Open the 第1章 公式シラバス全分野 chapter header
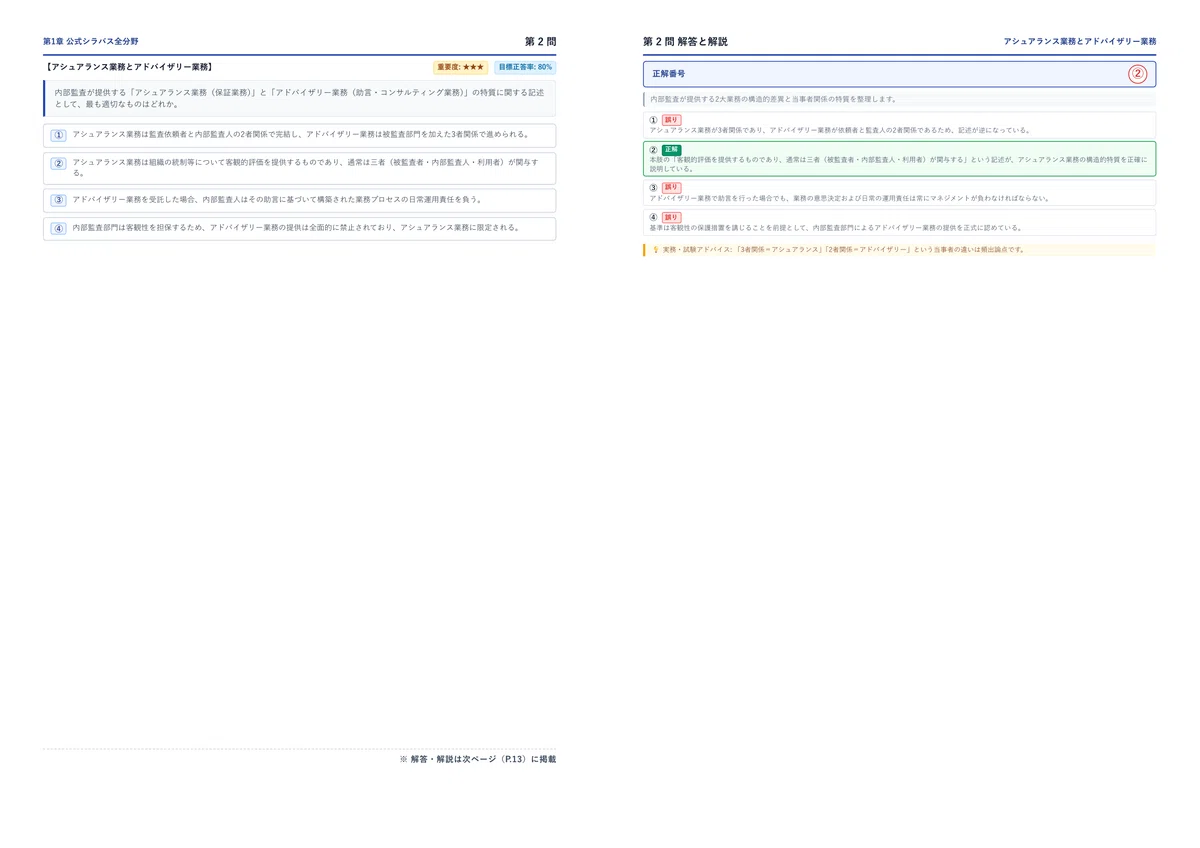 coord(91,42)
